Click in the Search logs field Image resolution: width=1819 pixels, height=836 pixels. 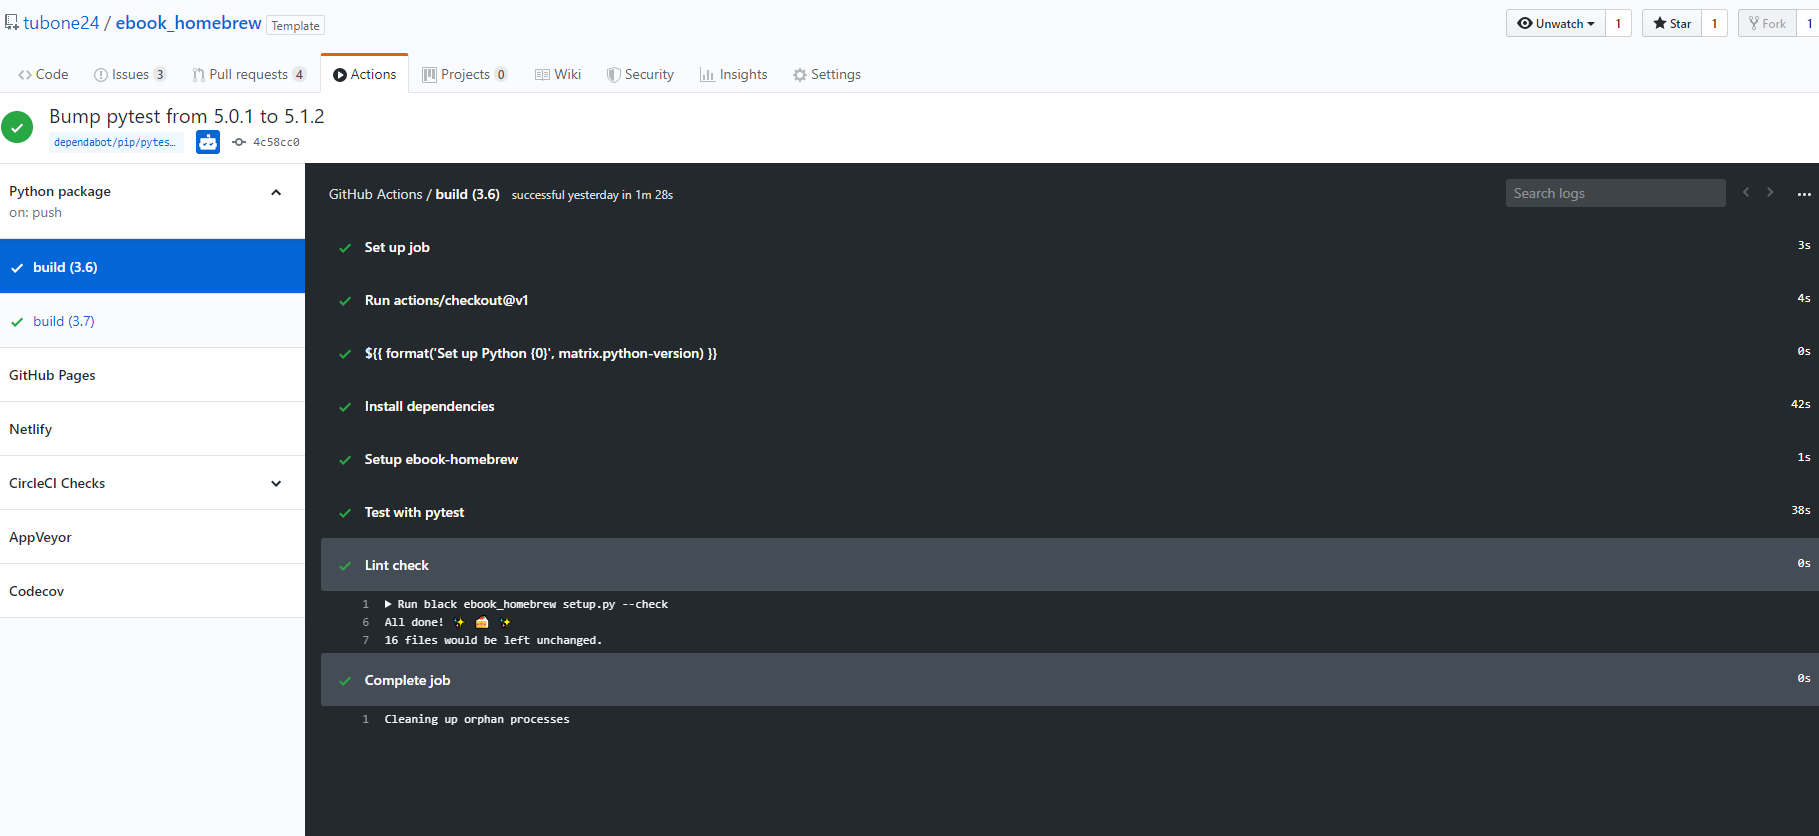(1614, 193)
